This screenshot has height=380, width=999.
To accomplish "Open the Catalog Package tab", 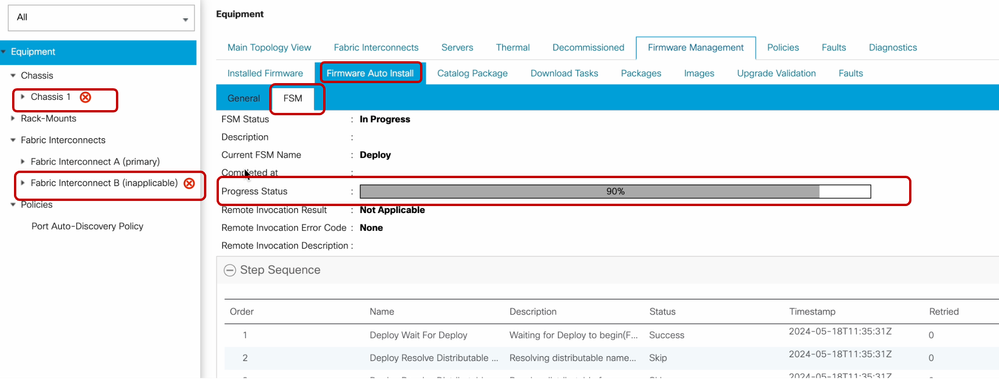I will point(472,73).
